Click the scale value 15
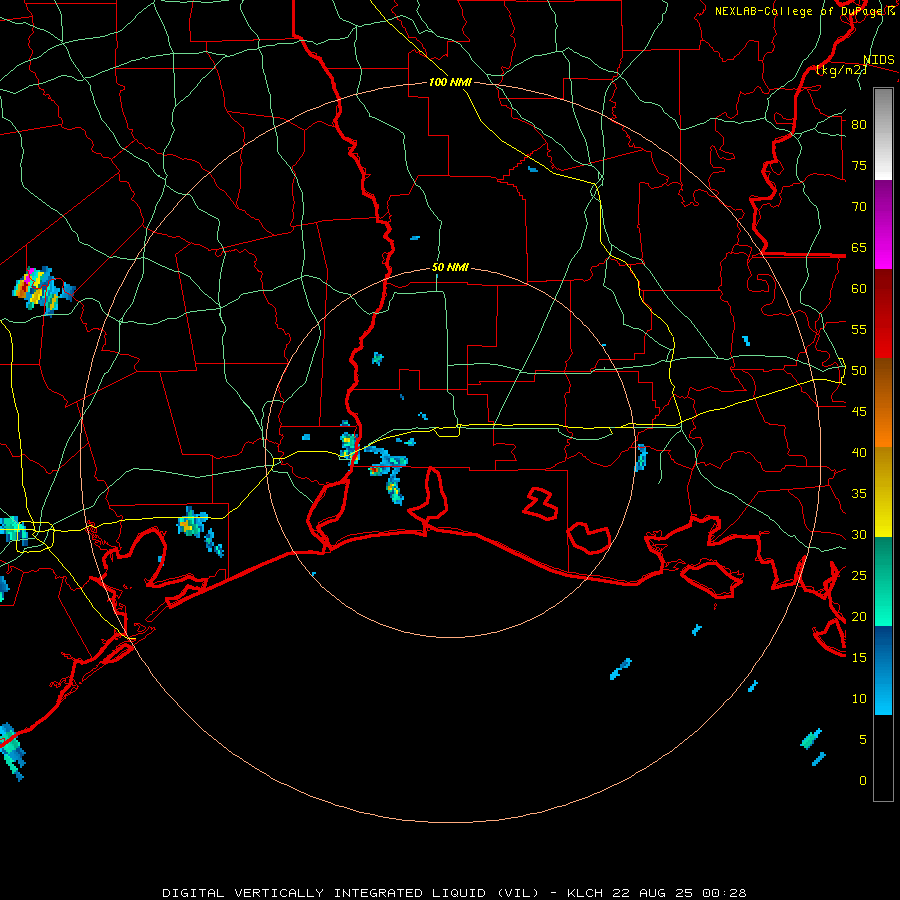The height and width of the screenshot is (900, 900). (859, 658)
